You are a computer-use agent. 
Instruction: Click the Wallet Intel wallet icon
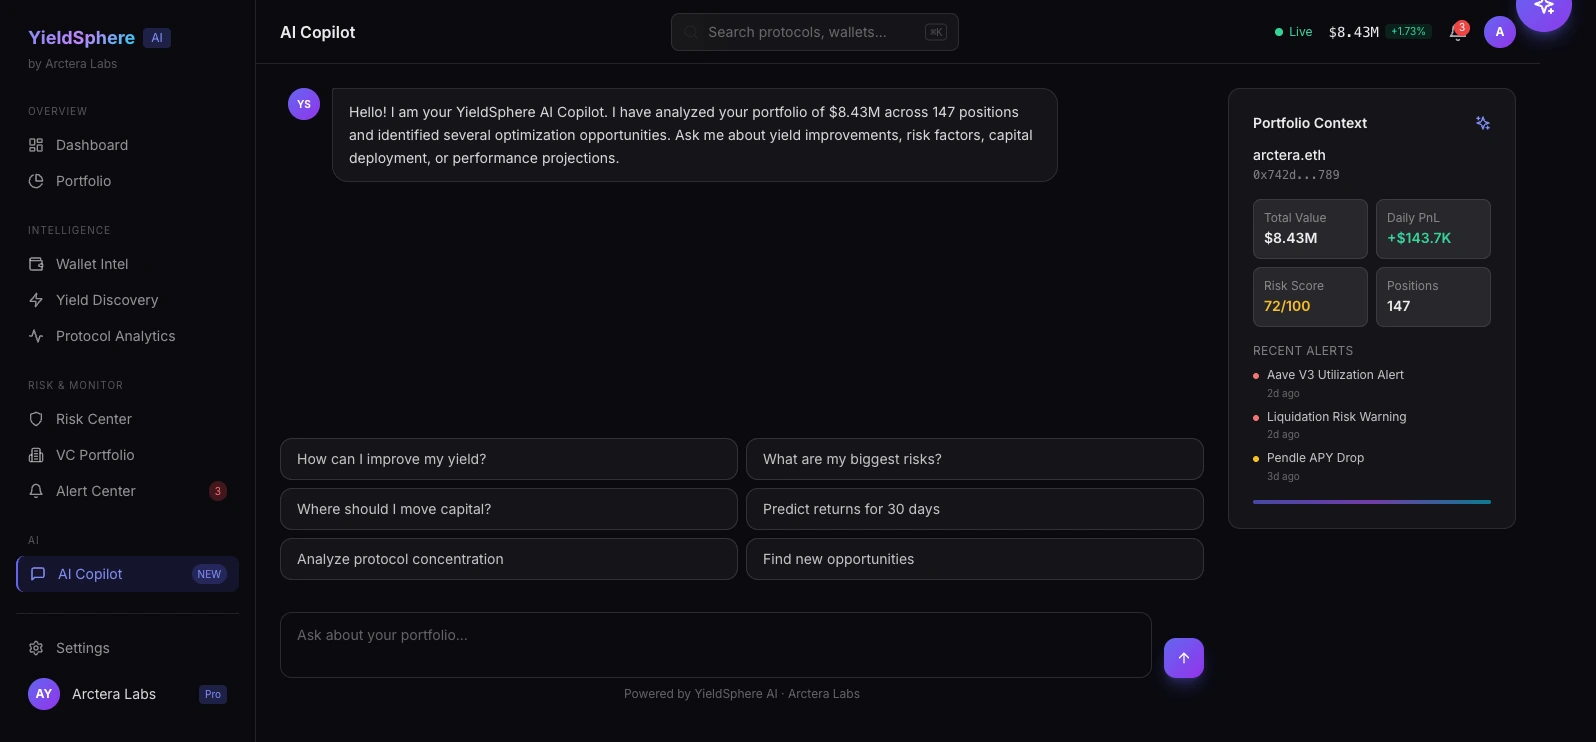coord(36,264)
